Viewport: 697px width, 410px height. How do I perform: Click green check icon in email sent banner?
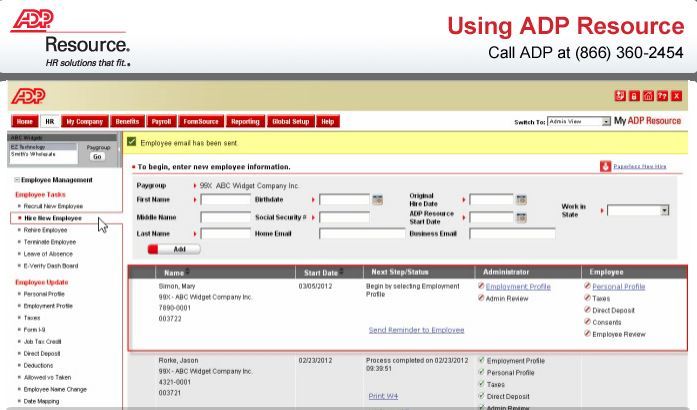[131, 142]
